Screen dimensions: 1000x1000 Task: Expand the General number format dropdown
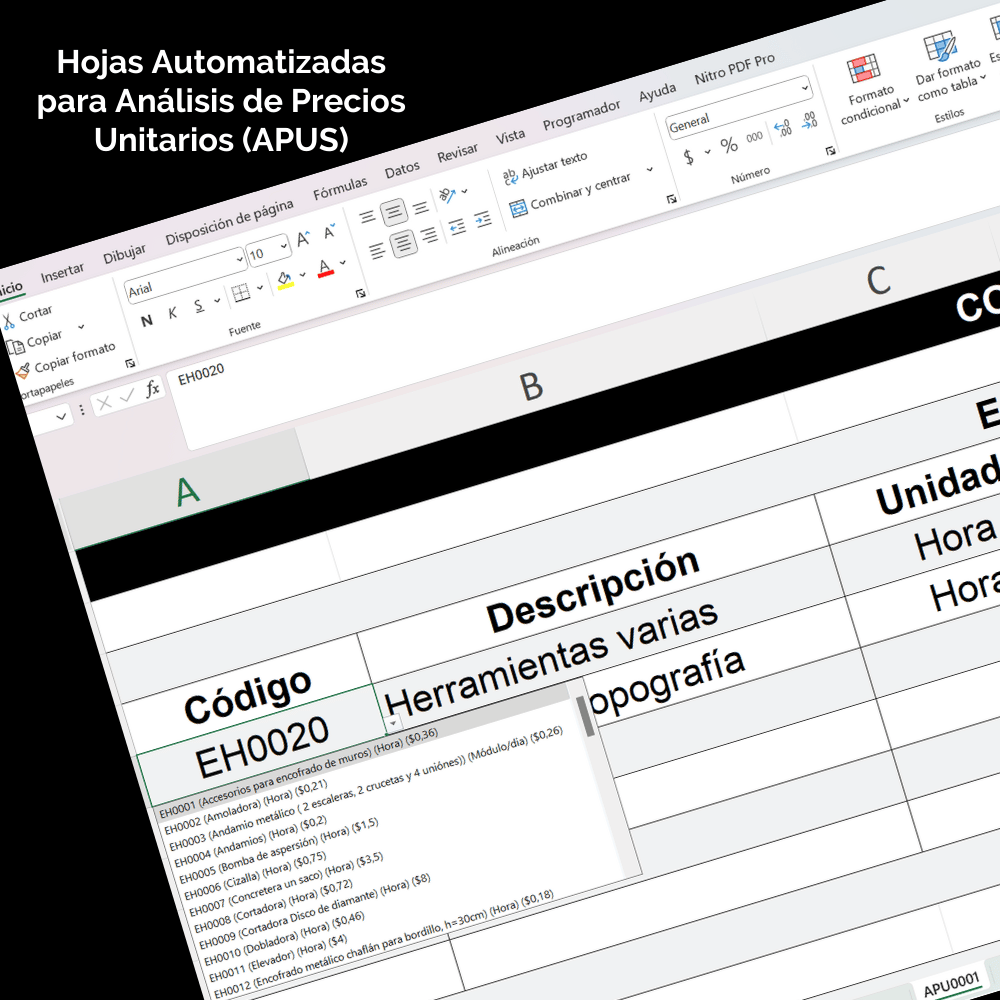point(805,88)
